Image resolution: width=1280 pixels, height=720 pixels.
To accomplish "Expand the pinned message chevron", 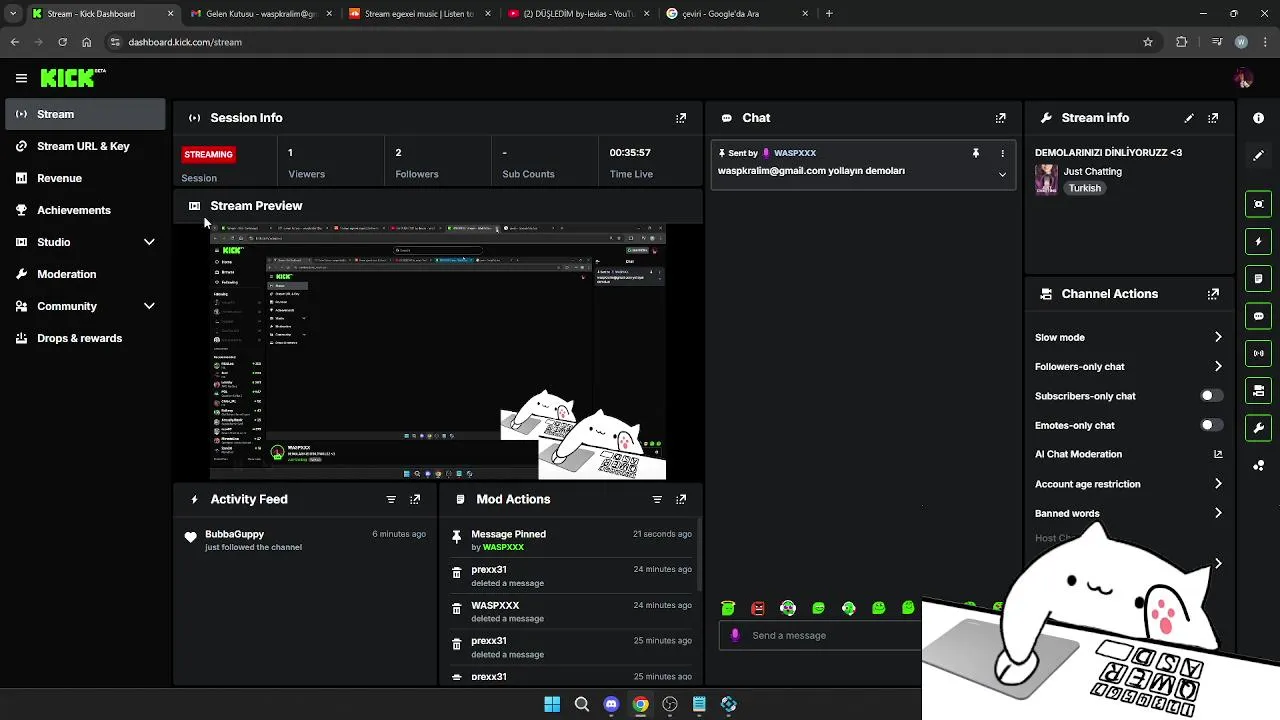I will tap(1002, 174).
